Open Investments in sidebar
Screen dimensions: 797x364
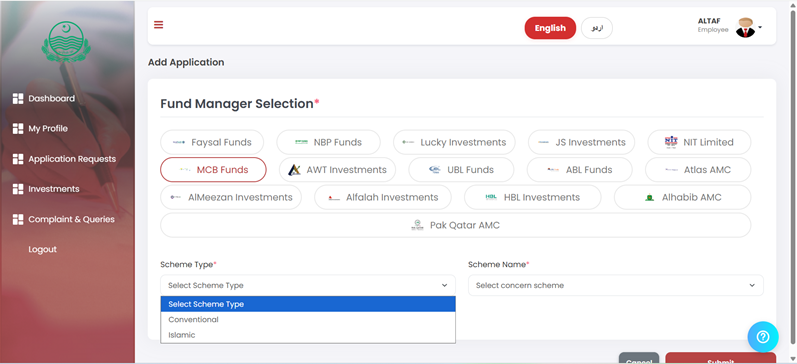click(x=54, y=189)
